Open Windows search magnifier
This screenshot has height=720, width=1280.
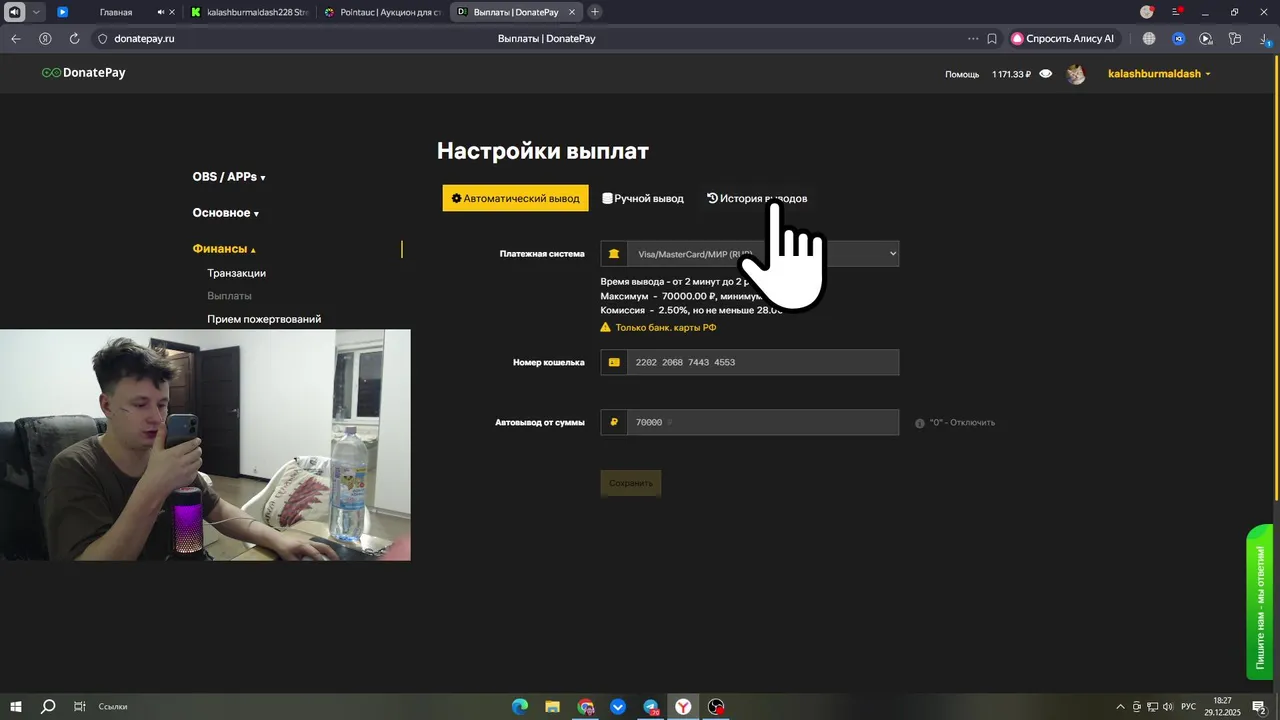pyautogui.click(x=48, y=707)
